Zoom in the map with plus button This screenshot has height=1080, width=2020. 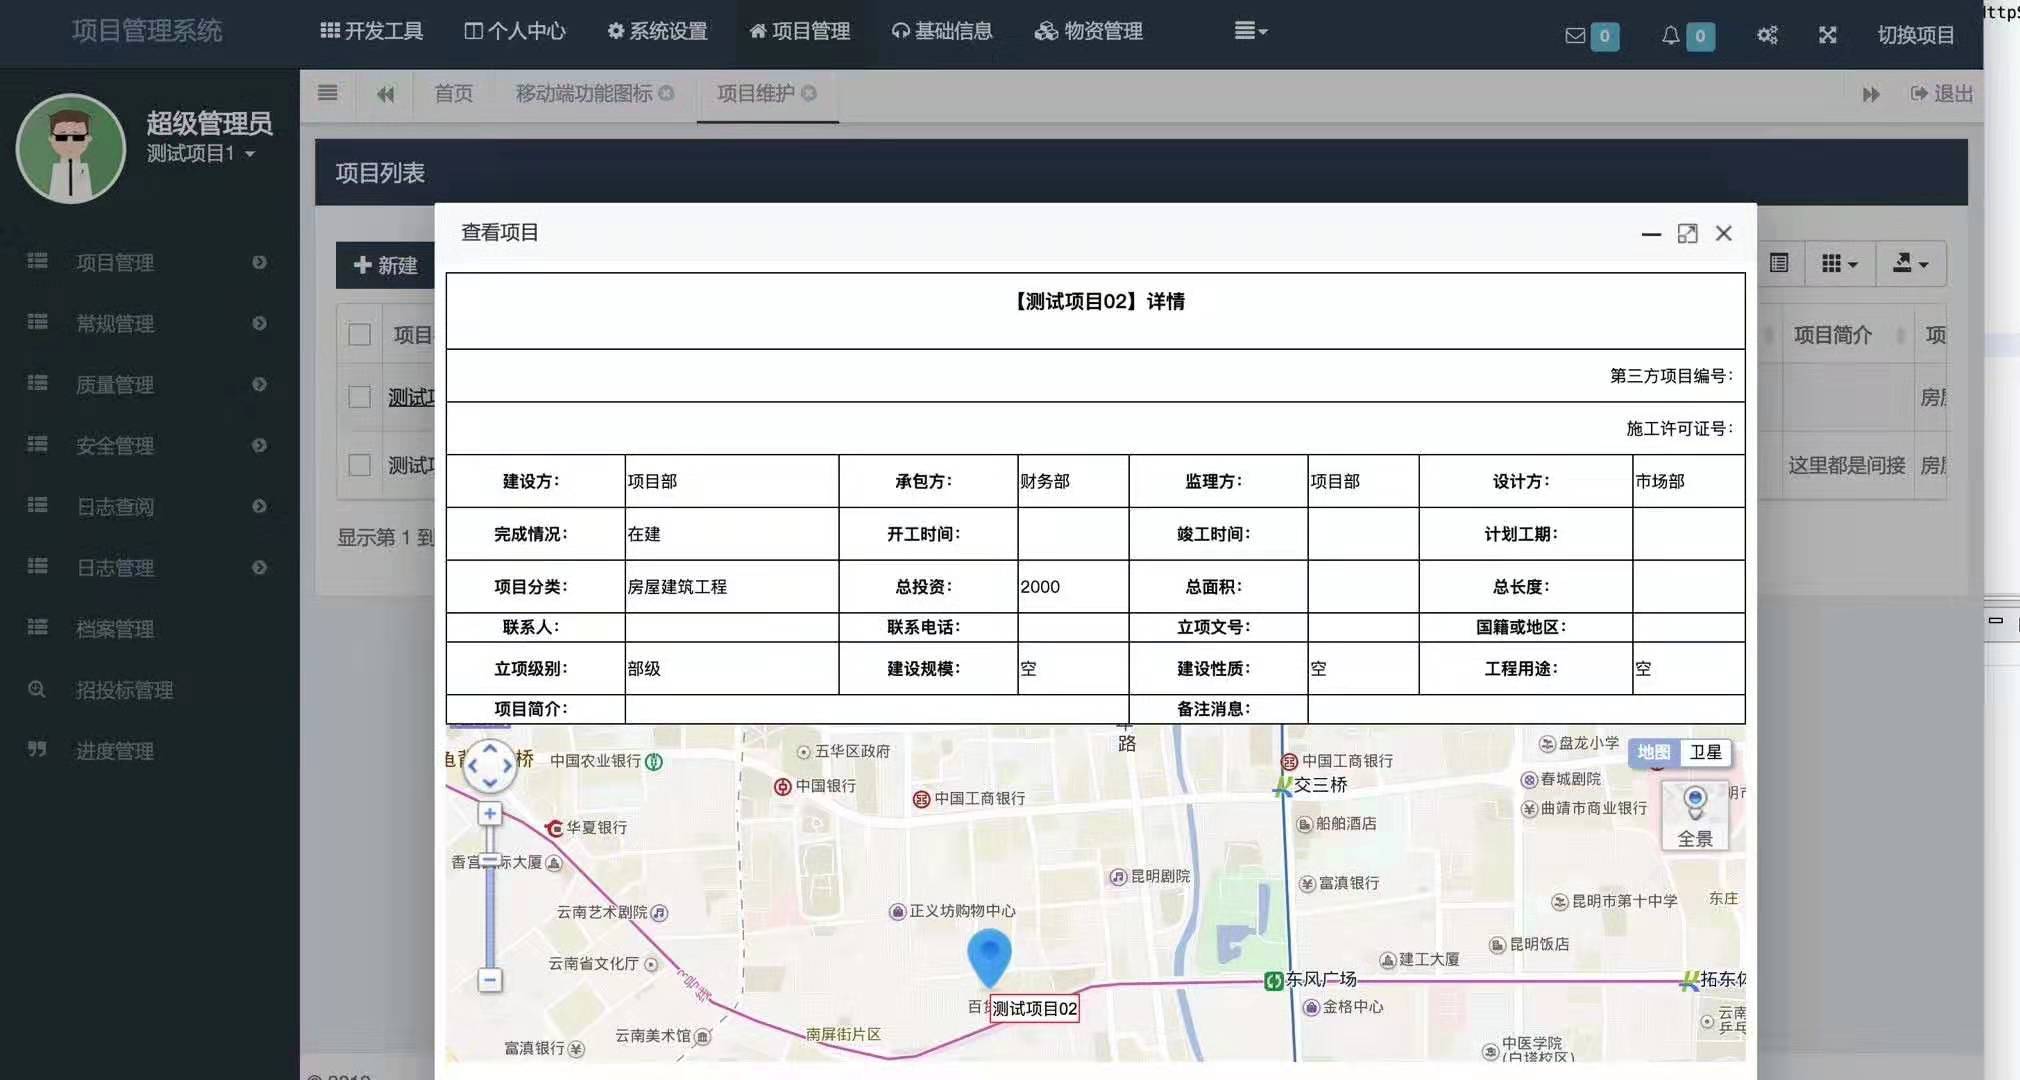click(489, 814)
